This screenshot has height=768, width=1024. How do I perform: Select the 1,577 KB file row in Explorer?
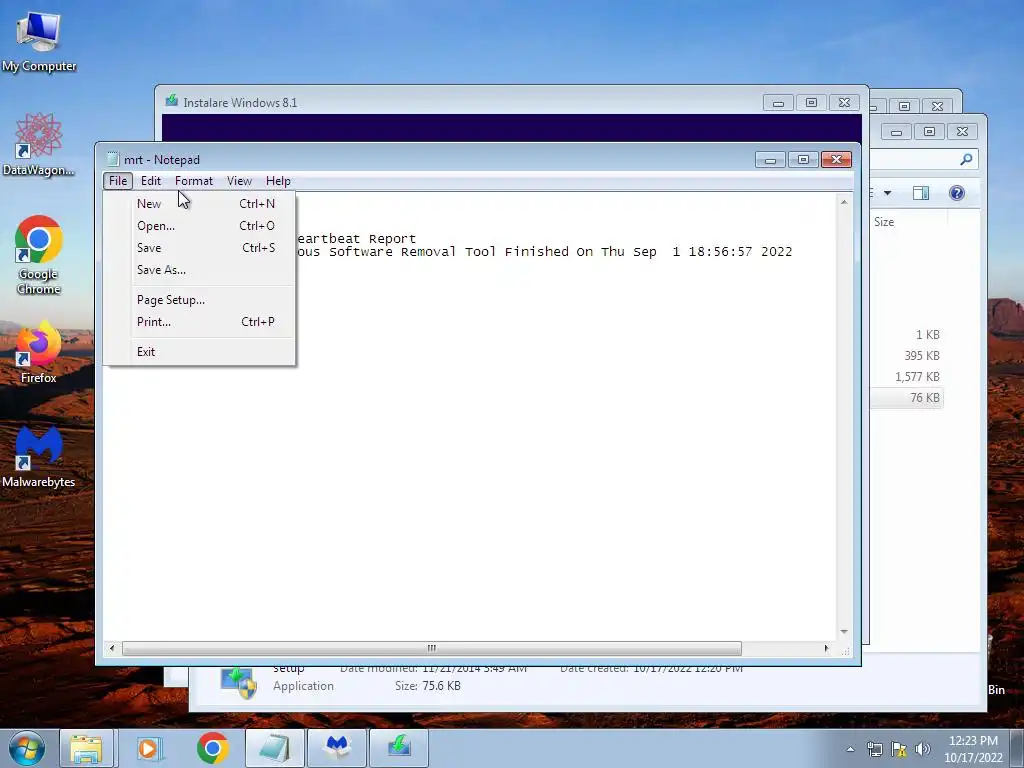pos(906,377)
